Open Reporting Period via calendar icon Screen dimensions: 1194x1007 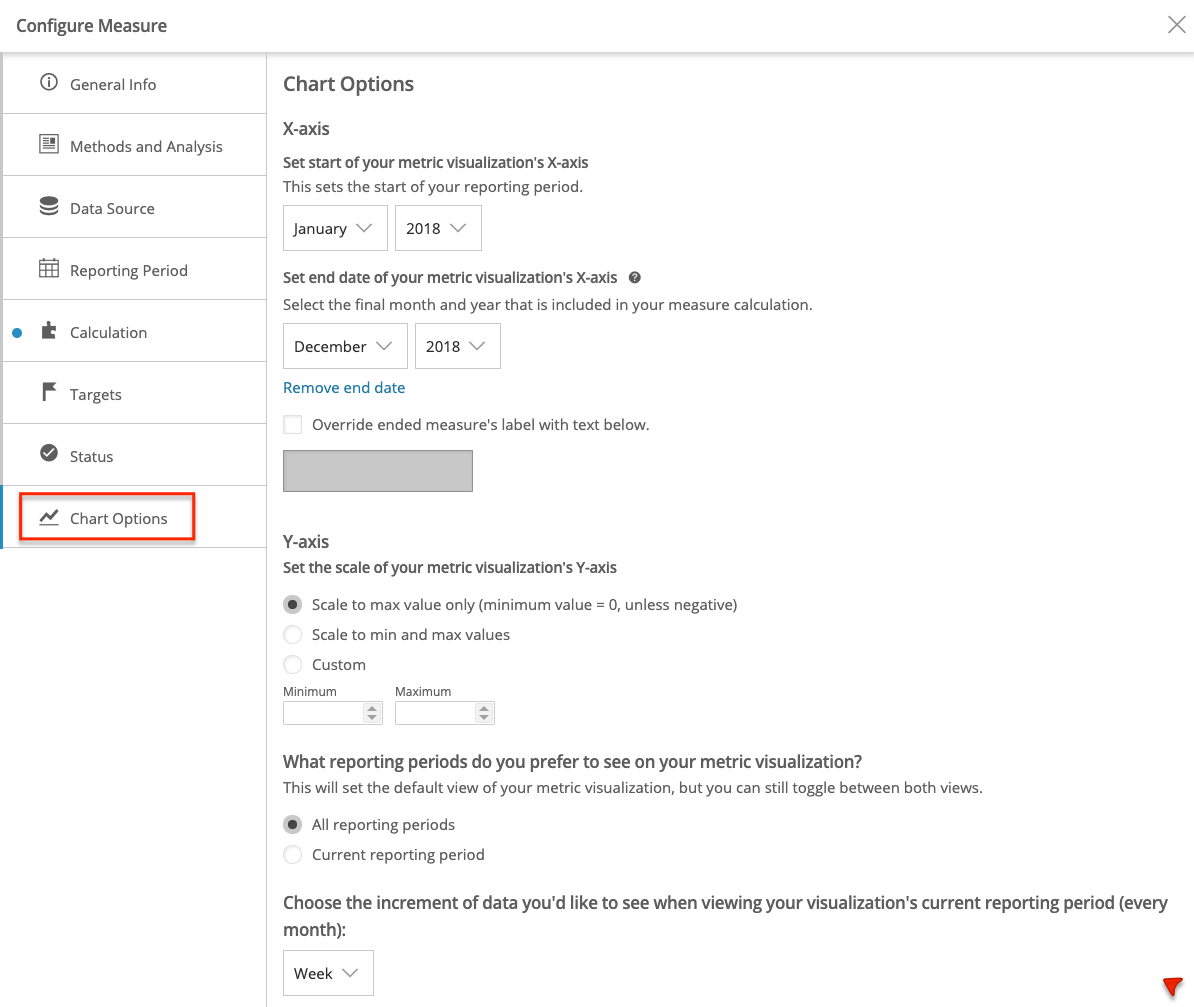click(x=49, y=269)
